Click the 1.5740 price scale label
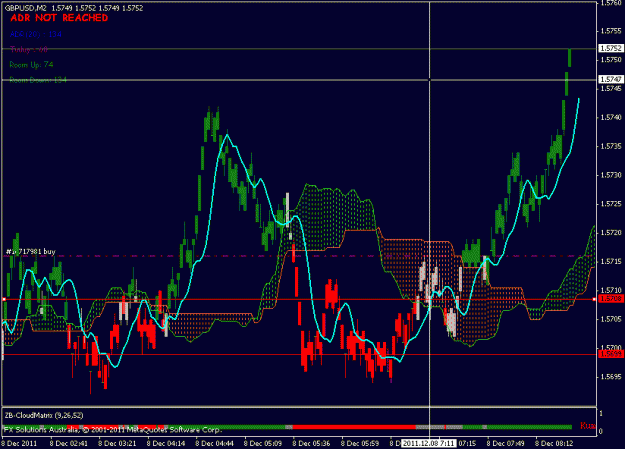The image size is (625, 449). click(611, 117)
